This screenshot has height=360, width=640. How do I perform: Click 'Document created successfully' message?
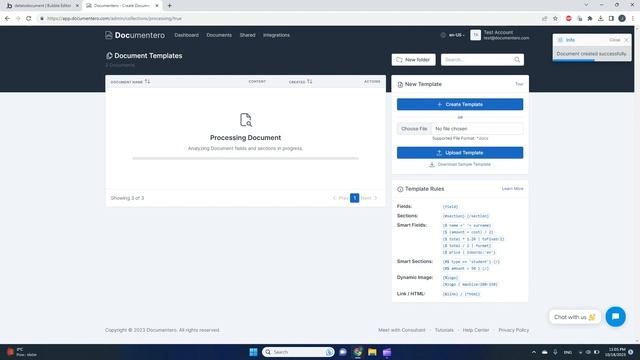click(591, 53)
